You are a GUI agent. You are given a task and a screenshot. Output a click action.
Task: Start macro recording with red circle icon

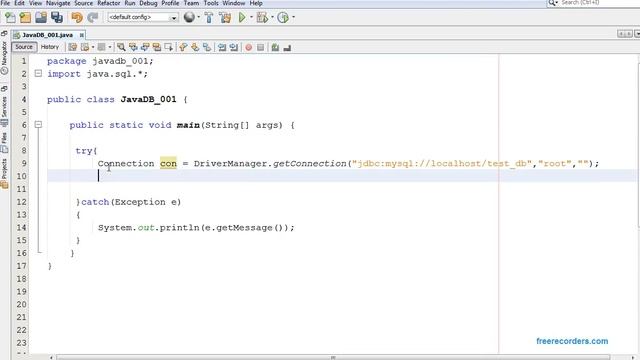pyautogui.click(x=249, y=47)
